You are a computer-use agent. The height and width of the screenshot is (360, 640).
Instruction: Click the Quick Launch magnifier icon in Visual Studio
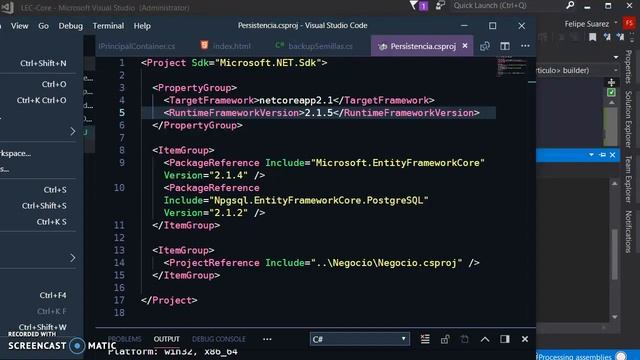(570, 5)
